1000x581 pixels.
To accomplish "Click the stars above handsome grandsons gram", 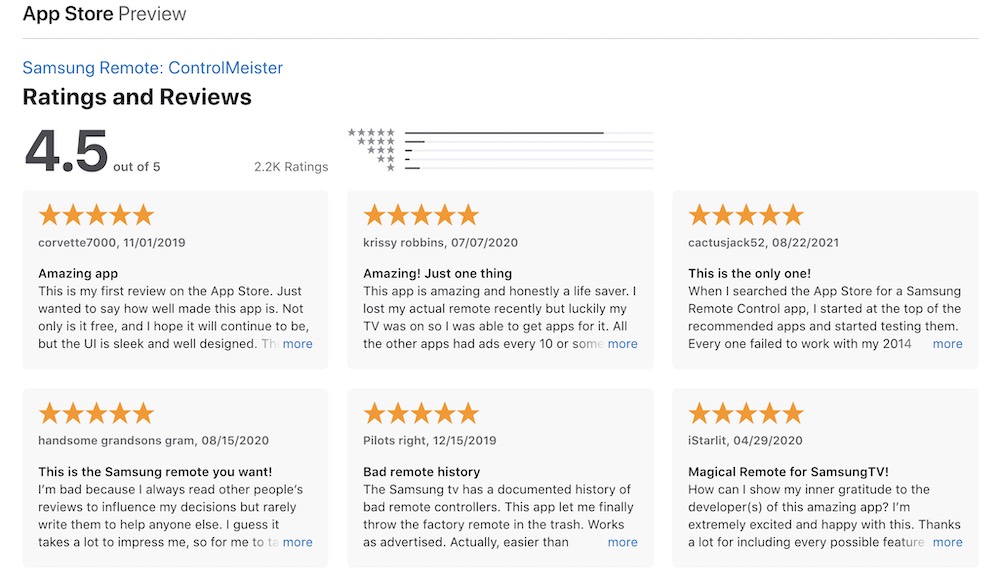I will tap(96, 413).
